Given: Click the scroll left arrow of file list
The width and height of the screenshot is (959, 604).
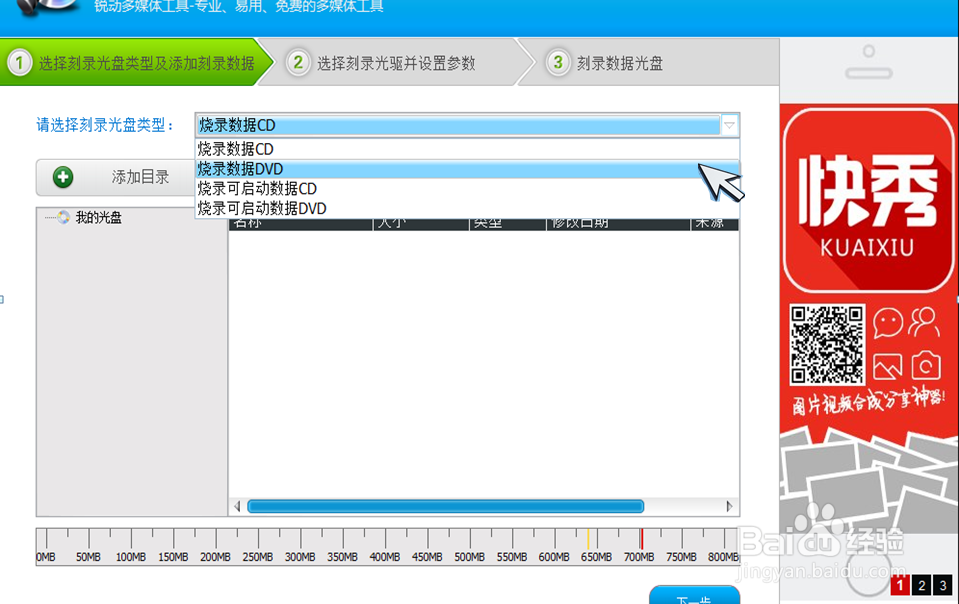Looking at the screenshot, I should [237, 506].
